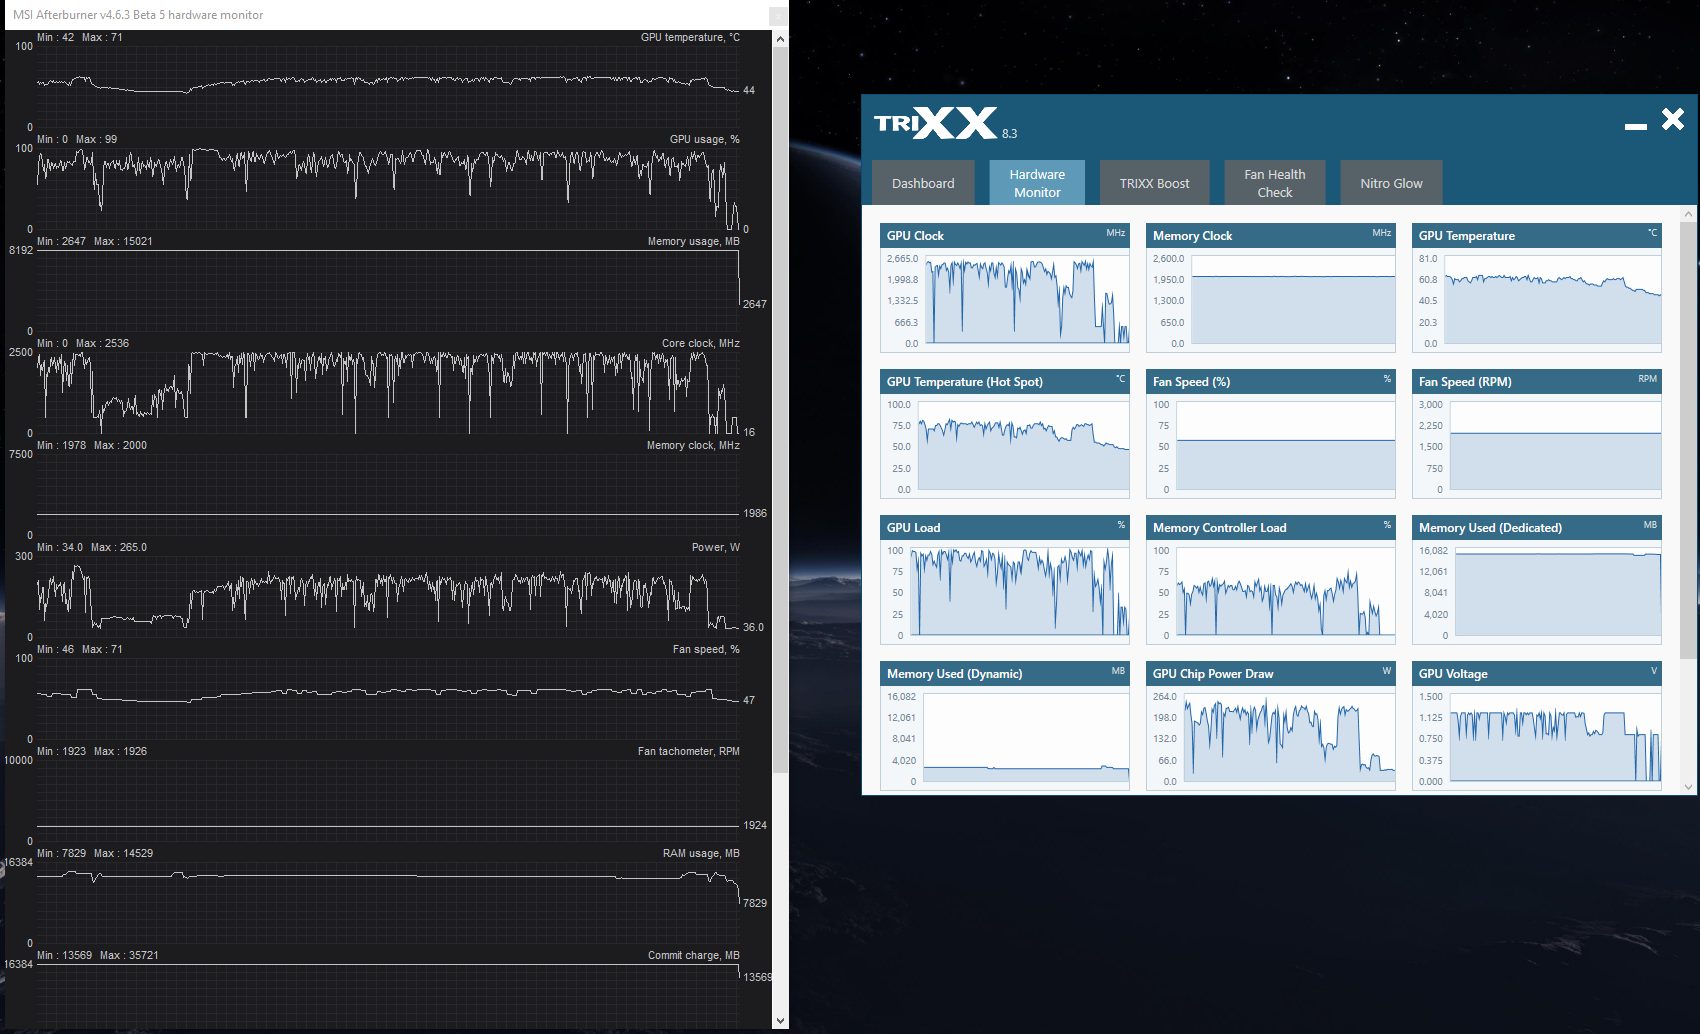This screenshot has height=1034, width=1700.
Task: Select the Fan Speed (%) graph panel
Action: [x=1271, y=434]
